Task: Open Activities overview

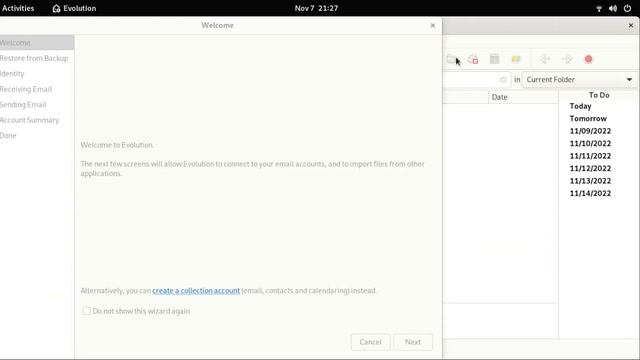Action: coord(18,8)
